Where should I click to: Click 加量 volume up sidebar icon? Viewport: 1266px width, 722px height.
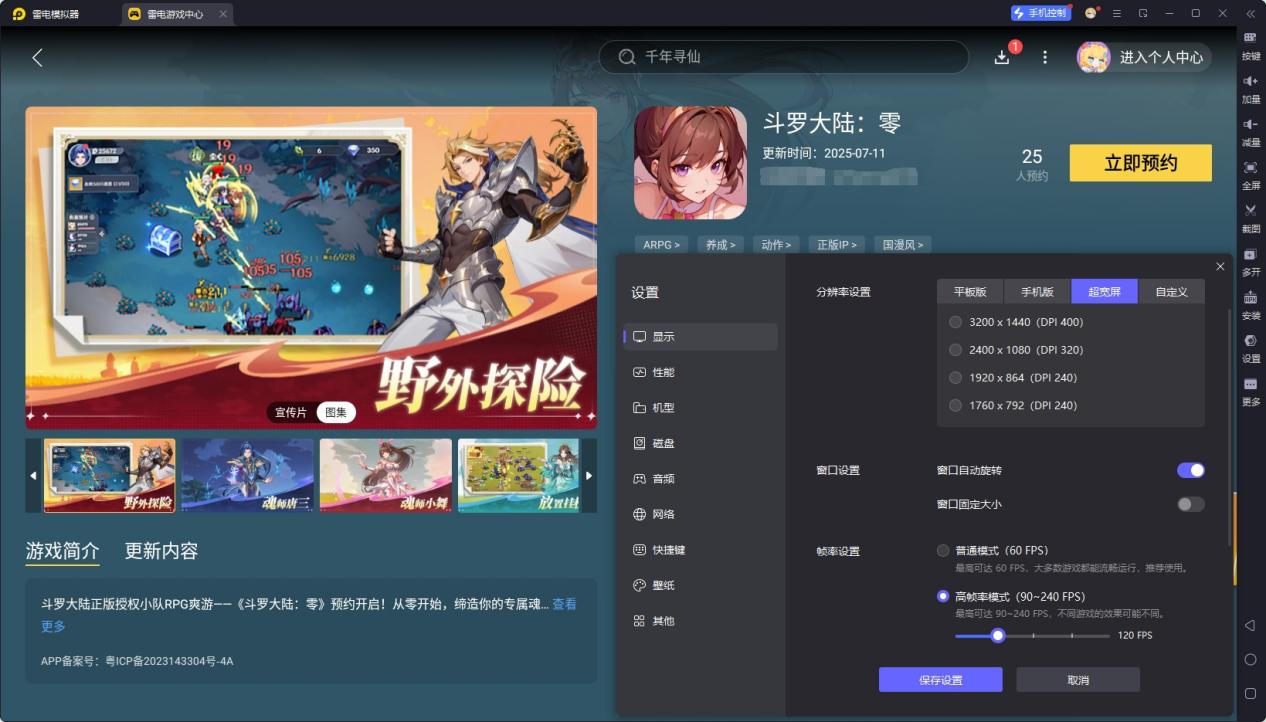pyautogui.click(x=1250, y=88)
